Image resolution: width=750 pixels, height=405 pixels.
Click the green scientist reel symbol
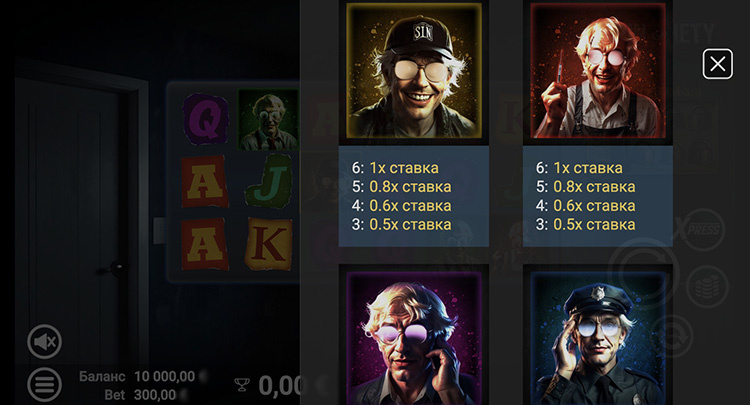268,120
